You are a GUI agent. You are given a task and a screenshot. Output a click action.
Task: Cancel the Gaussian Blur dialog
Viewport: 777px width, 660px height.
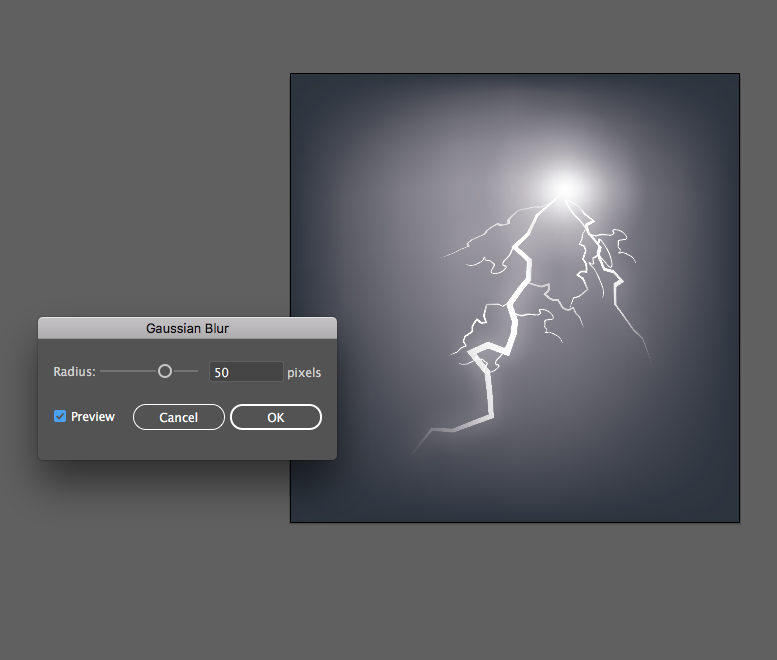click(178, 417)
